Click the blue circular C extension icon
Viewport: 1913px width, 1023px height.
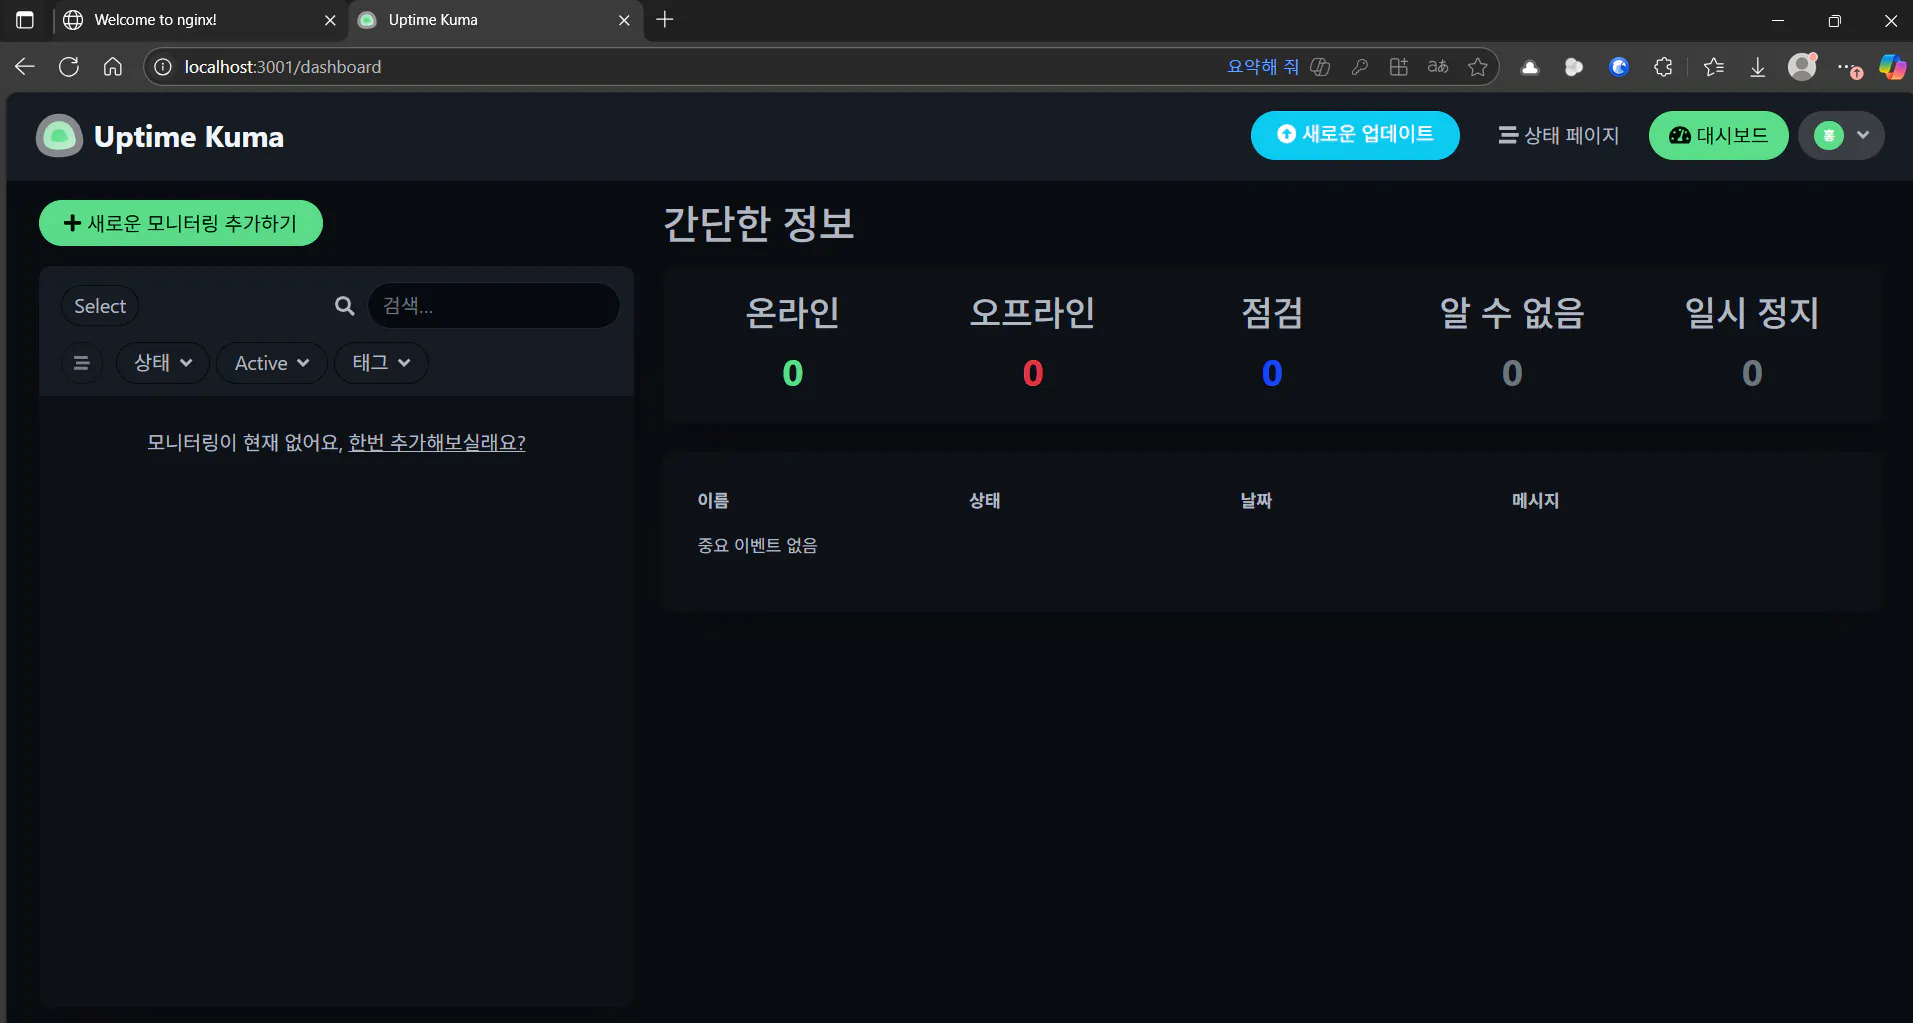(1619, 67)
